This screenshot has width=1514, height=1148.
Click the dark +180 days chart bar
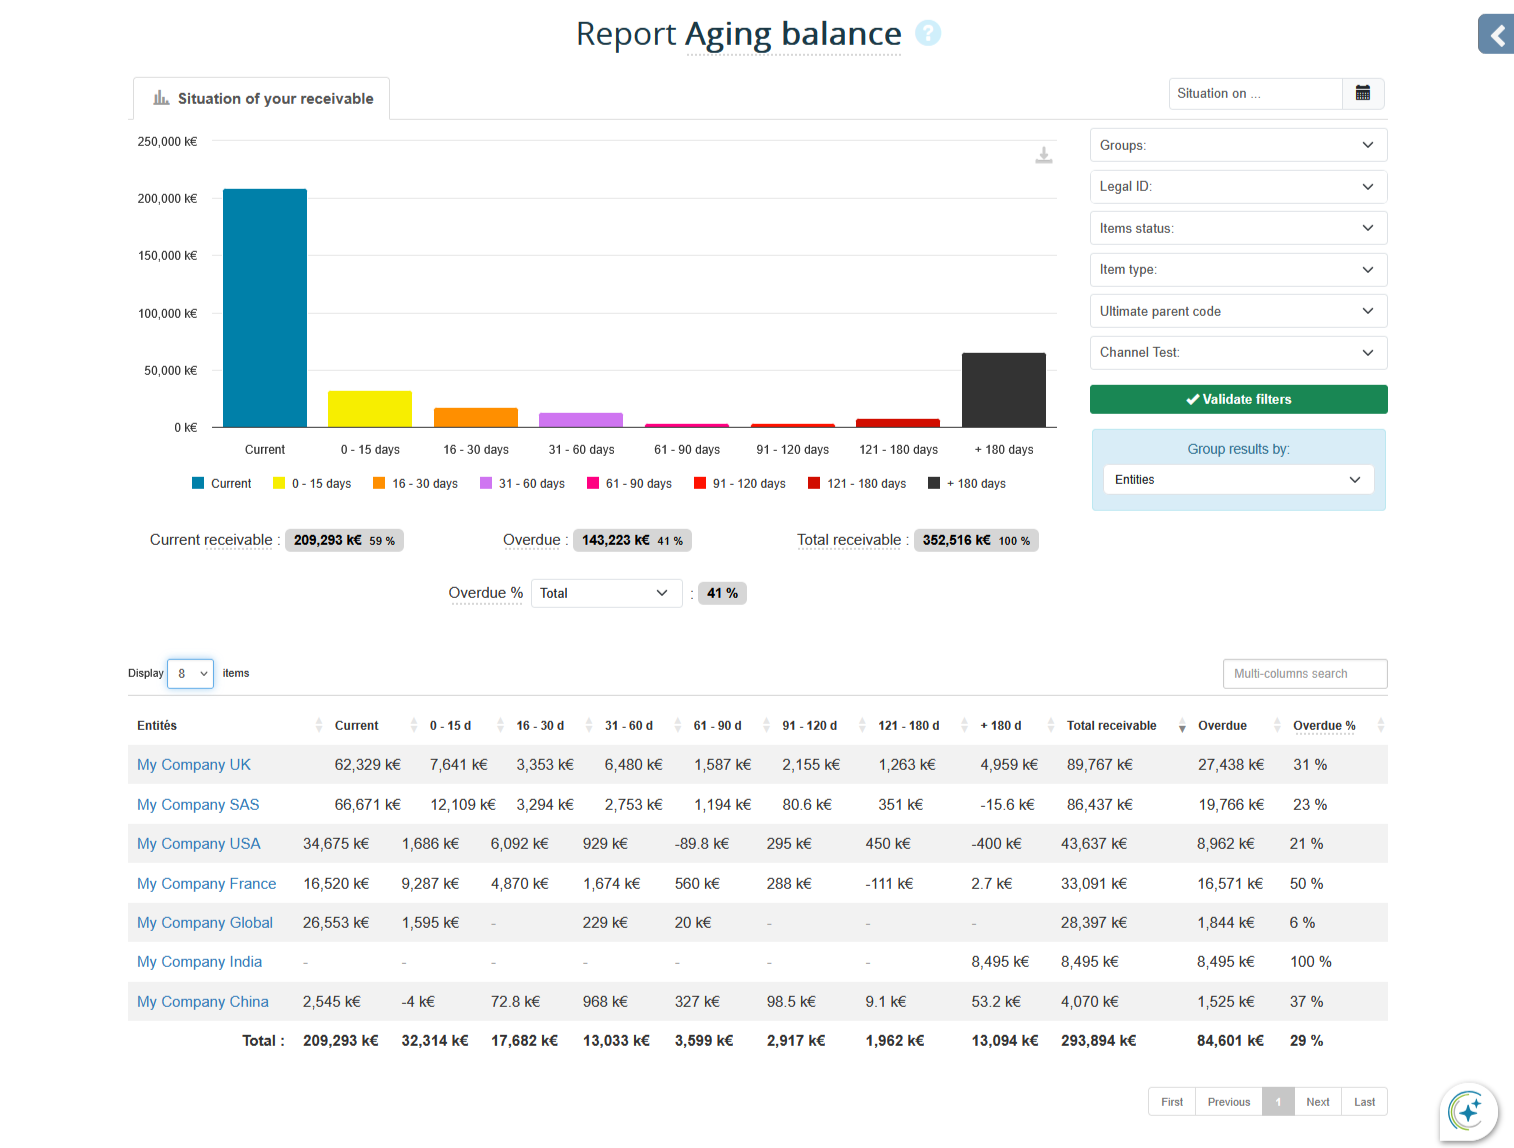[x=1003, y=390]
